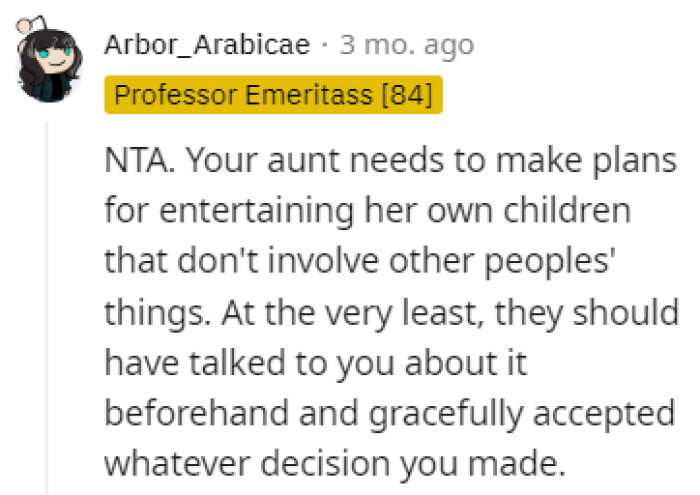This screenshot has width=700, height=495.
Task: Click the "3 mo. ago" timestamp
Action: pos(406,45)
